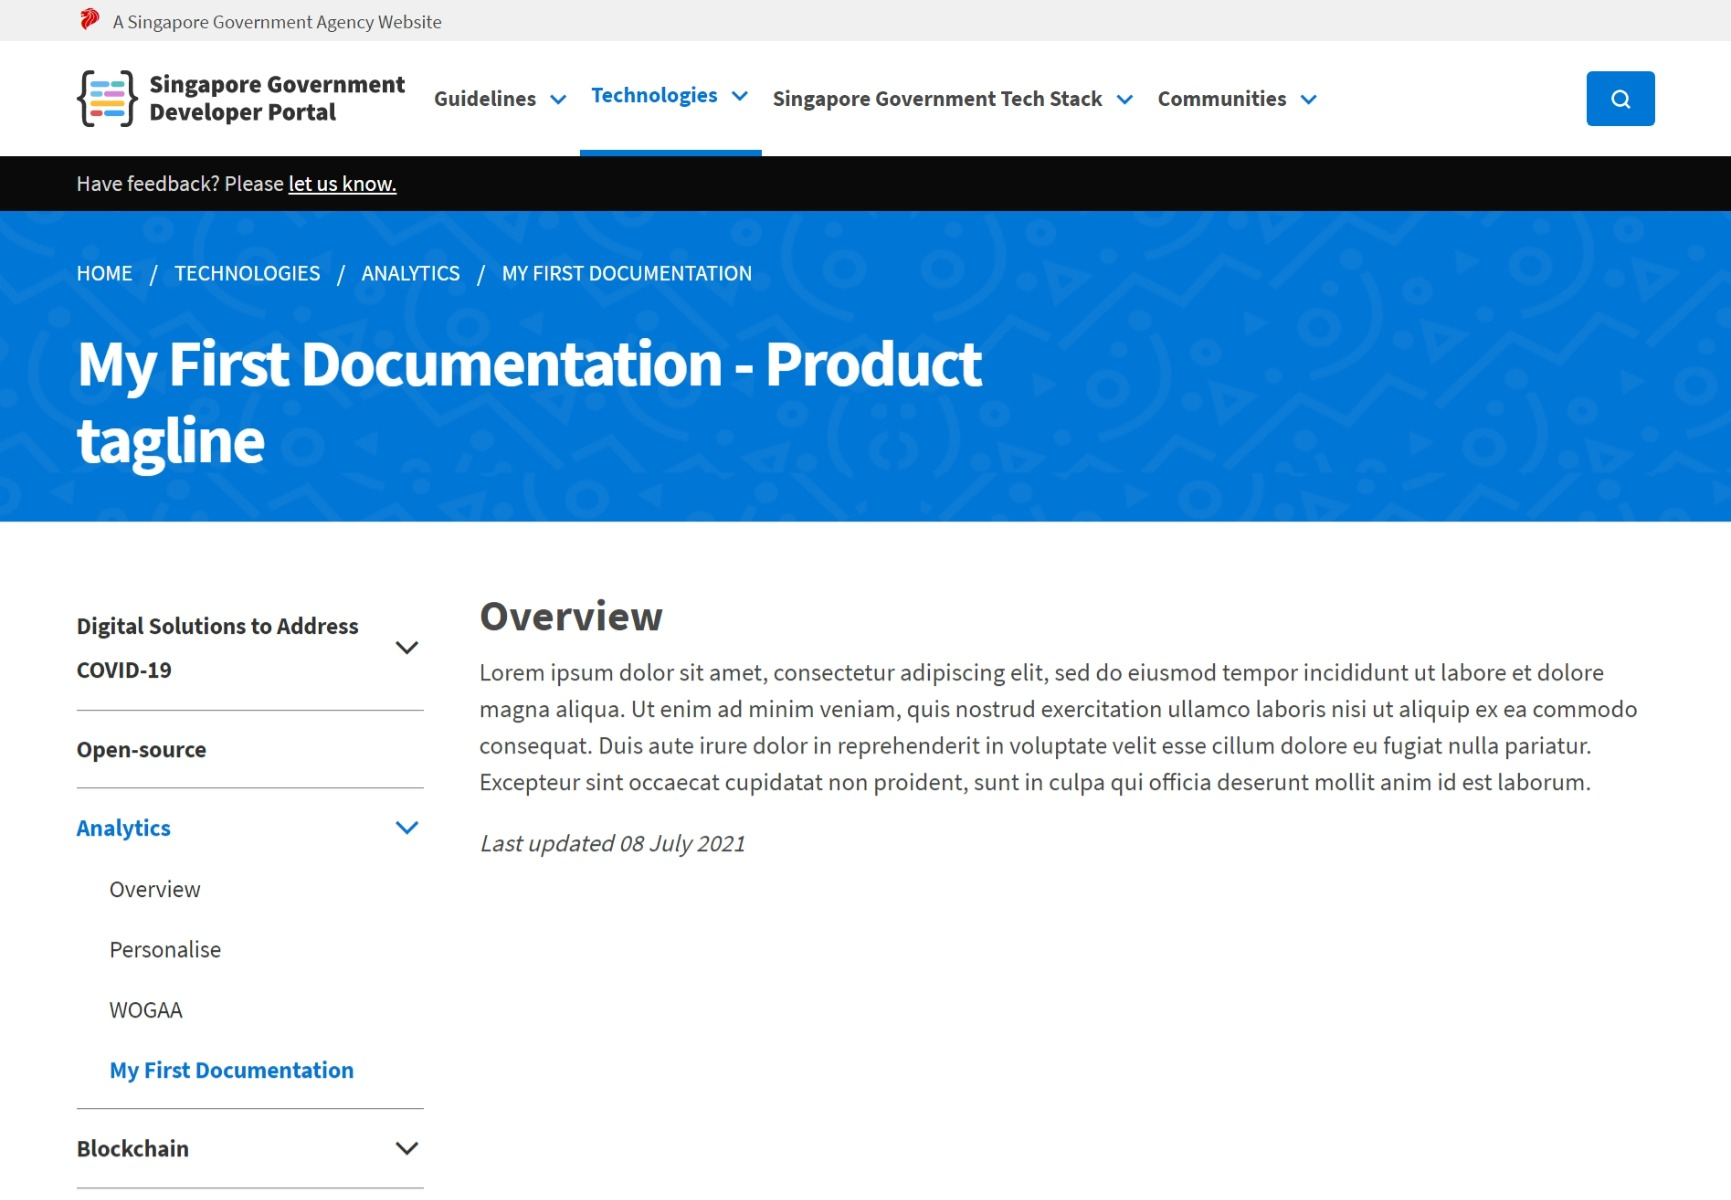This screenshot has height=1200, width=1731.
Task: Expand the Blockchain chevron in sidebar
Action: tap(407, 1148)
